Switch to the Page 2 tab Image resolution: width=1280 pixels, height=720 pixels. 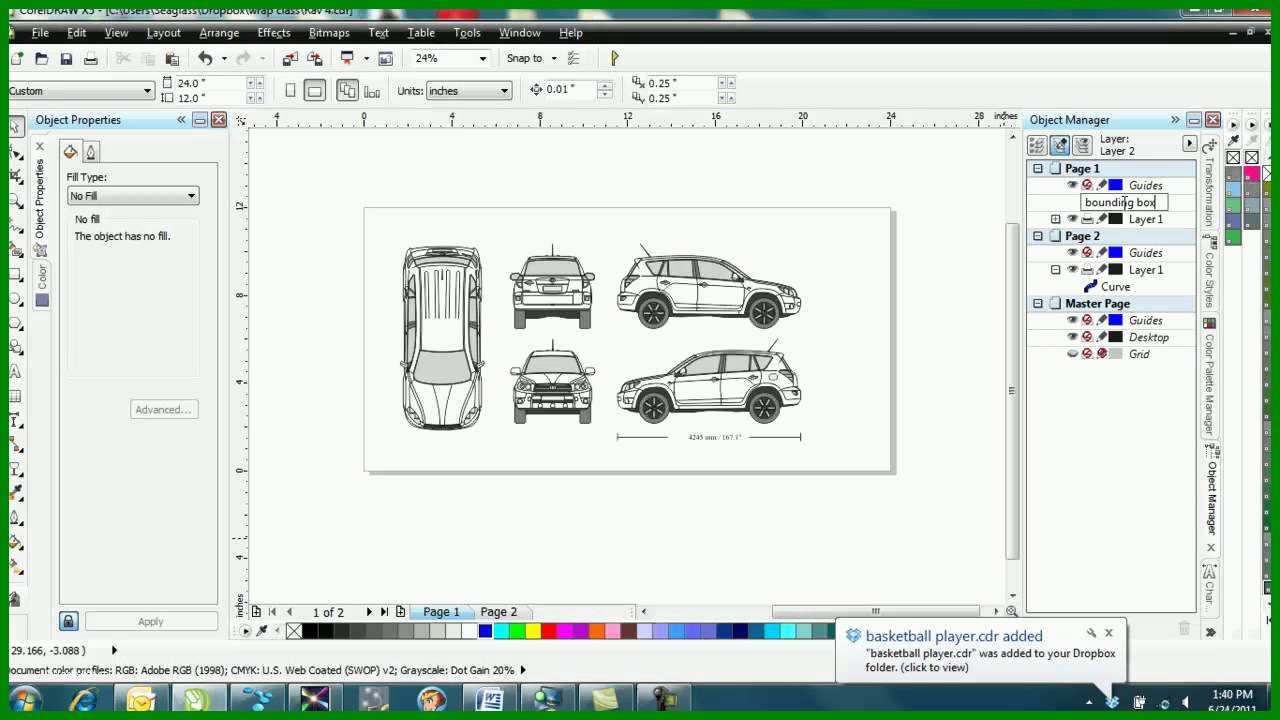coord(499,612)
